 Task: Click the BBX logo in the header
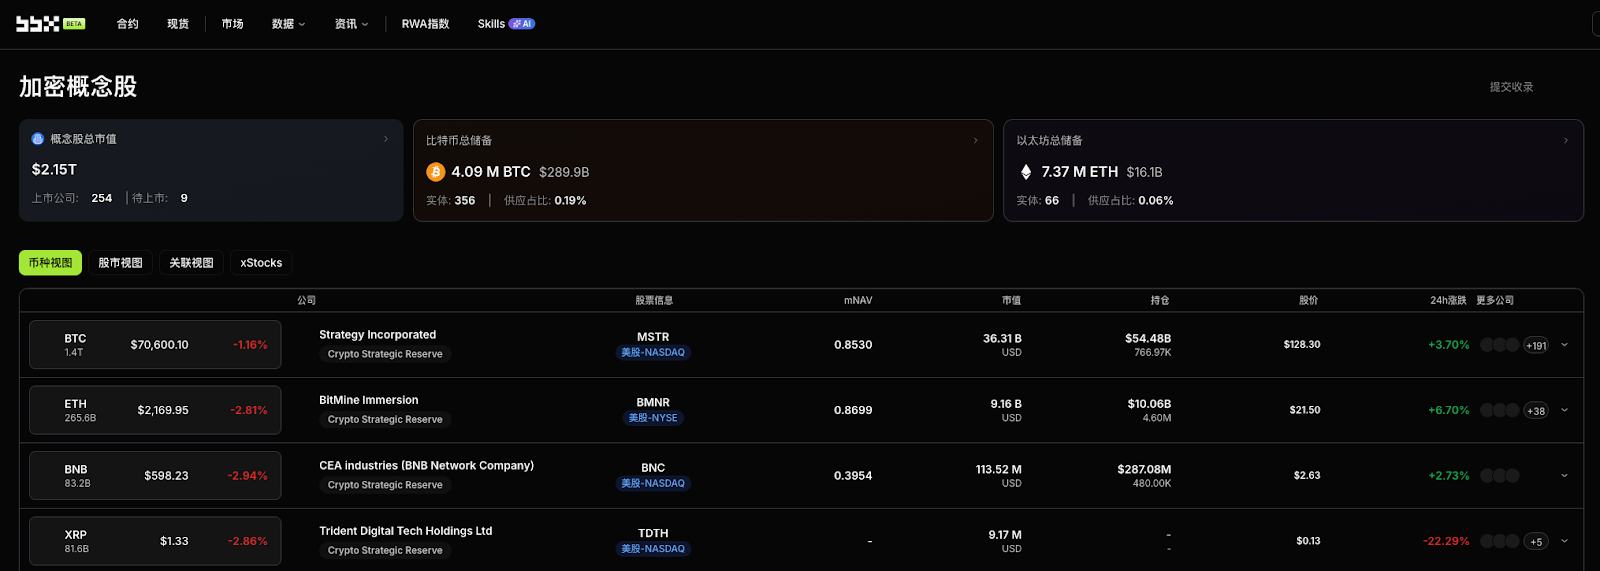[38, 24]
